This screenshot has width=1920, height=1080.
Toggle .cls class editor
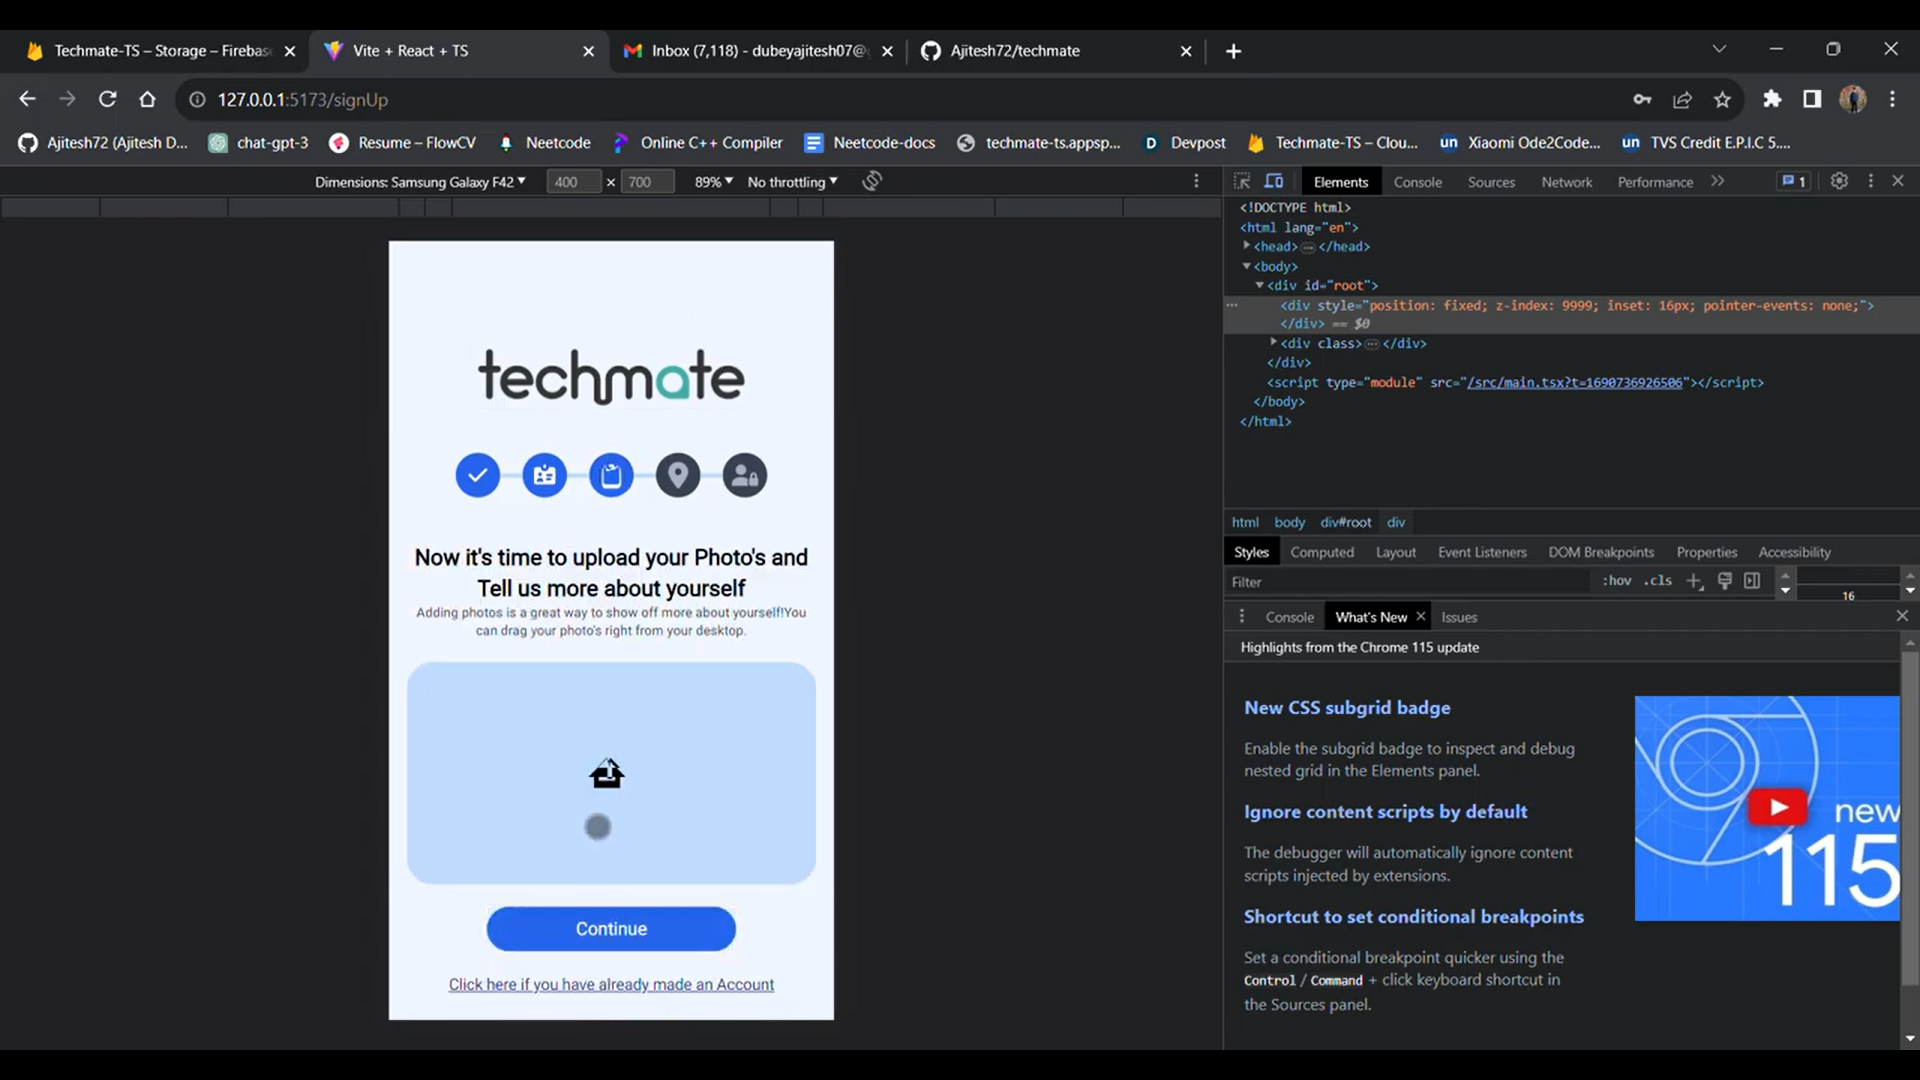pos(1658,581)
